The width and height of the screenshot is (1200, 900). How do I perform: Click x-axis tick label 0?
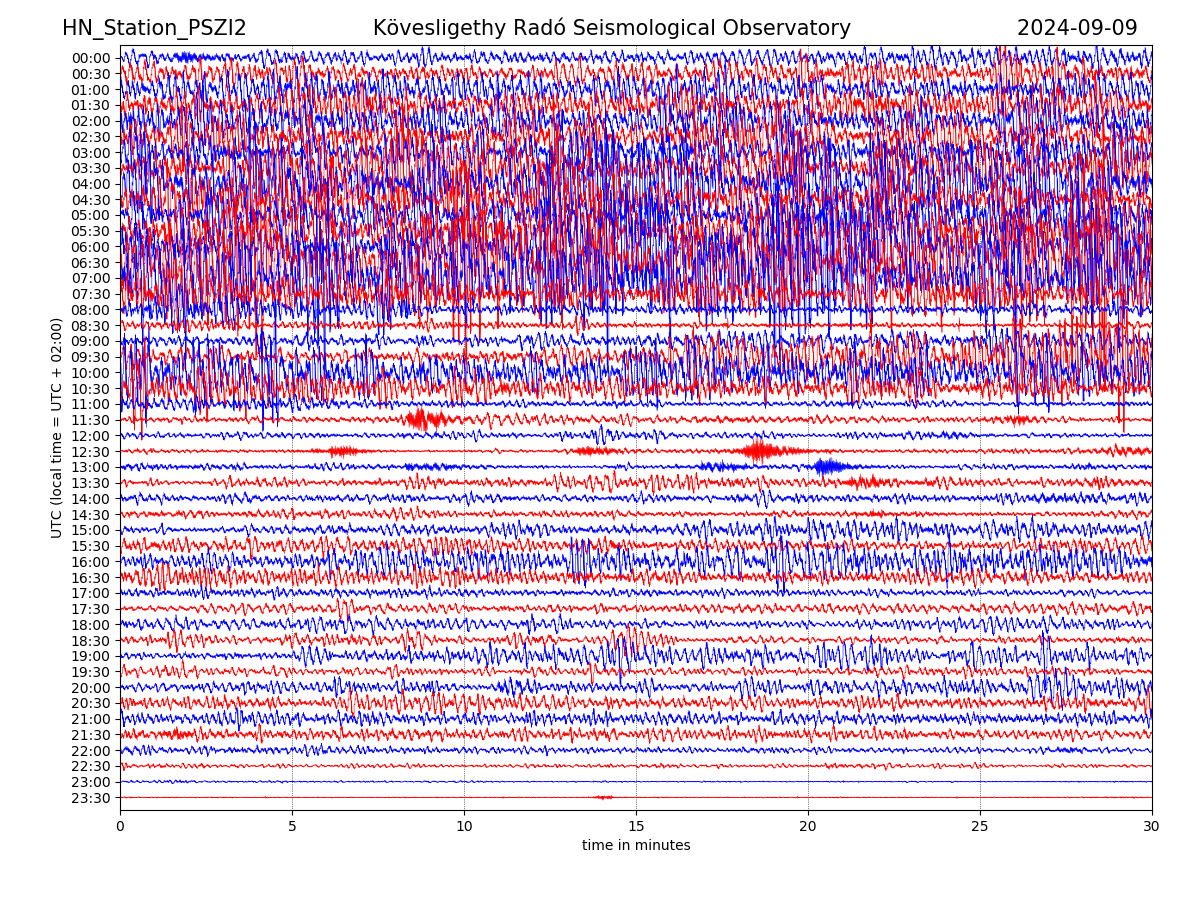pos(120,827)
